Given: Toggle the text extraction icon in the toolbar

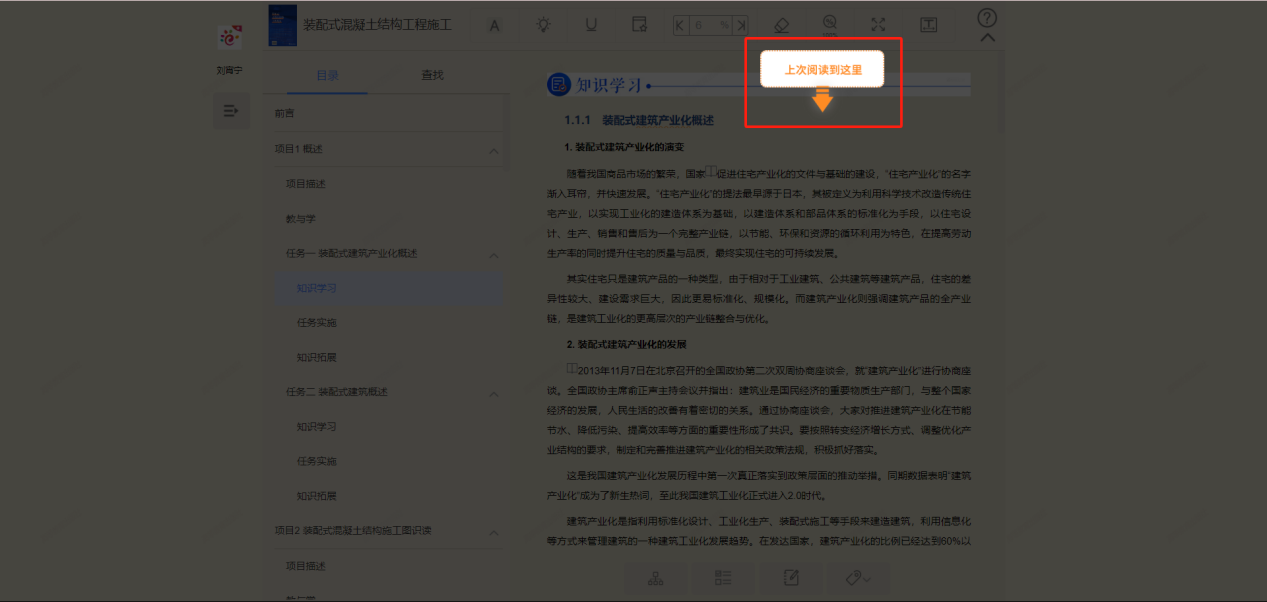Looking at the screenshot, I should click(x=928, y=25).
